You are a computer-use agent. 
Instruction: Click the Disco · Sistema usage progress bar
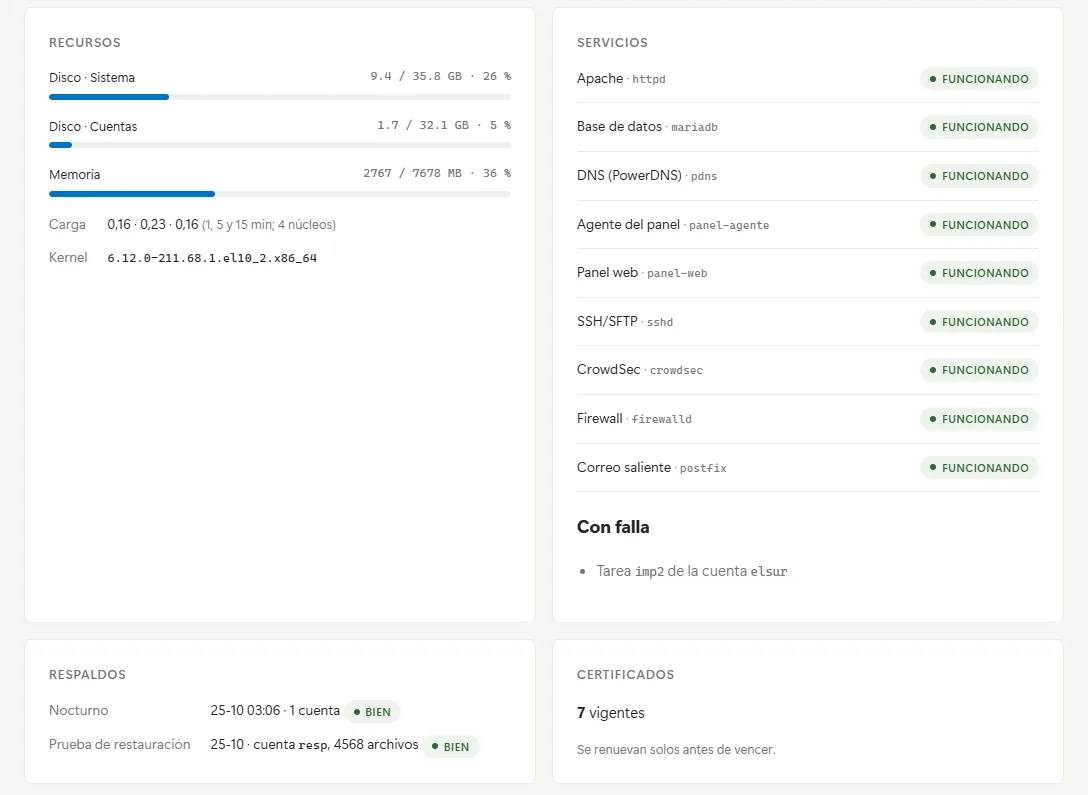pos(280,97)
